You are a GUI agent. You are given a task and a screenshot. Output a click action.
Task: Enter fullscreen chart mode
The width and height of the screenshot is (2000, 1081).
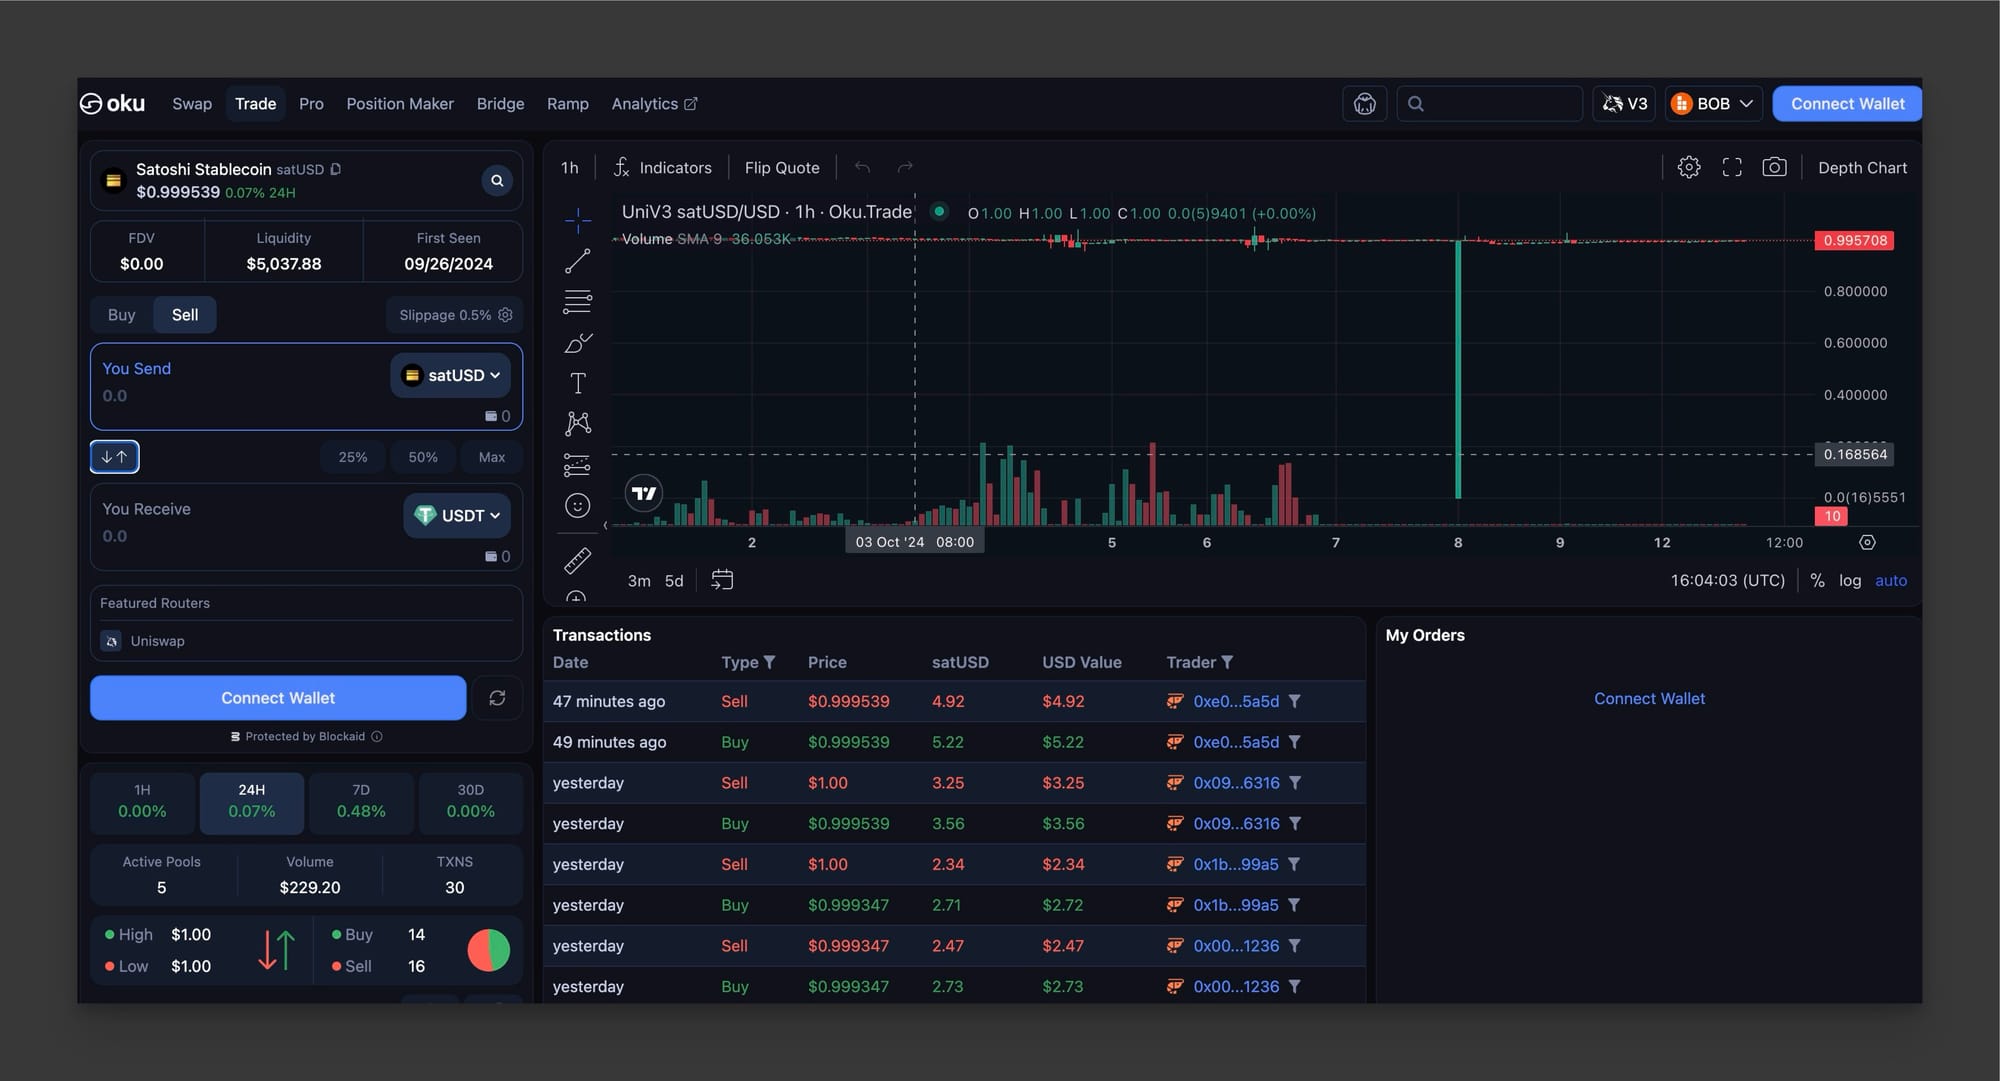(x=1732, y=167)
